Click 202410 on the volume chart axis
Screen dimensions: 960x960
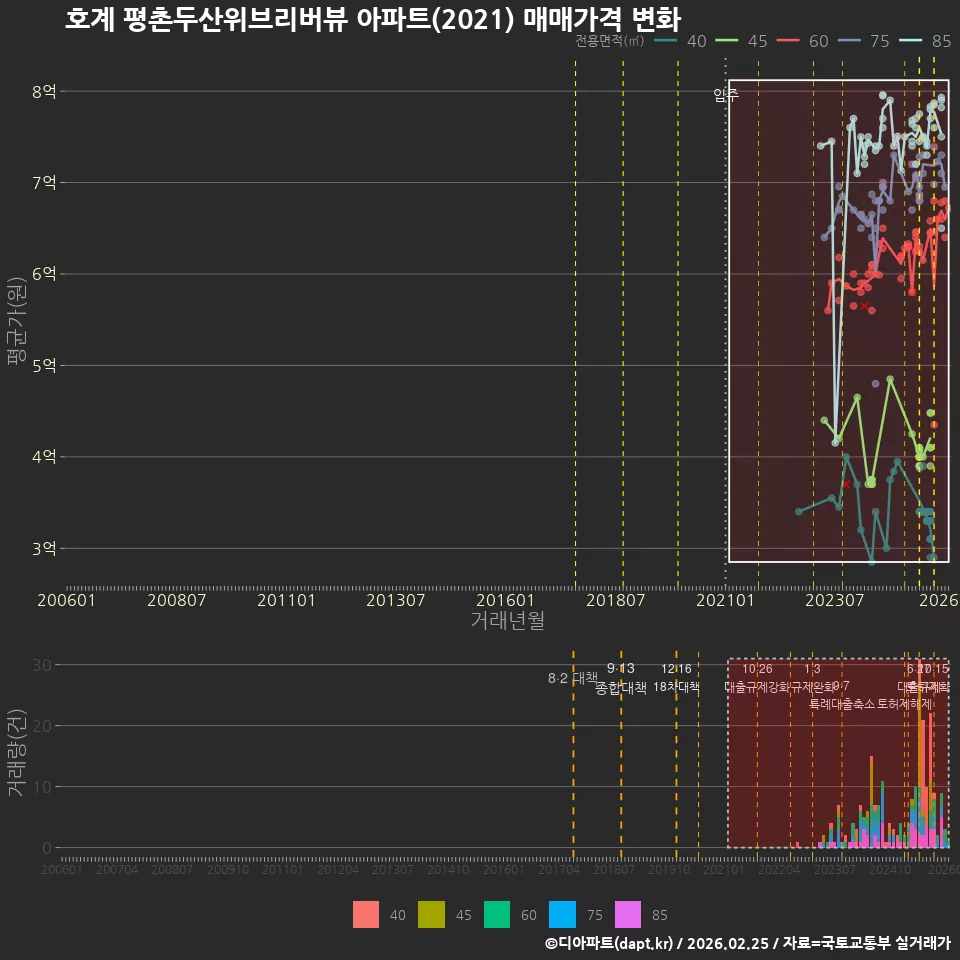[x=890, y=869]
